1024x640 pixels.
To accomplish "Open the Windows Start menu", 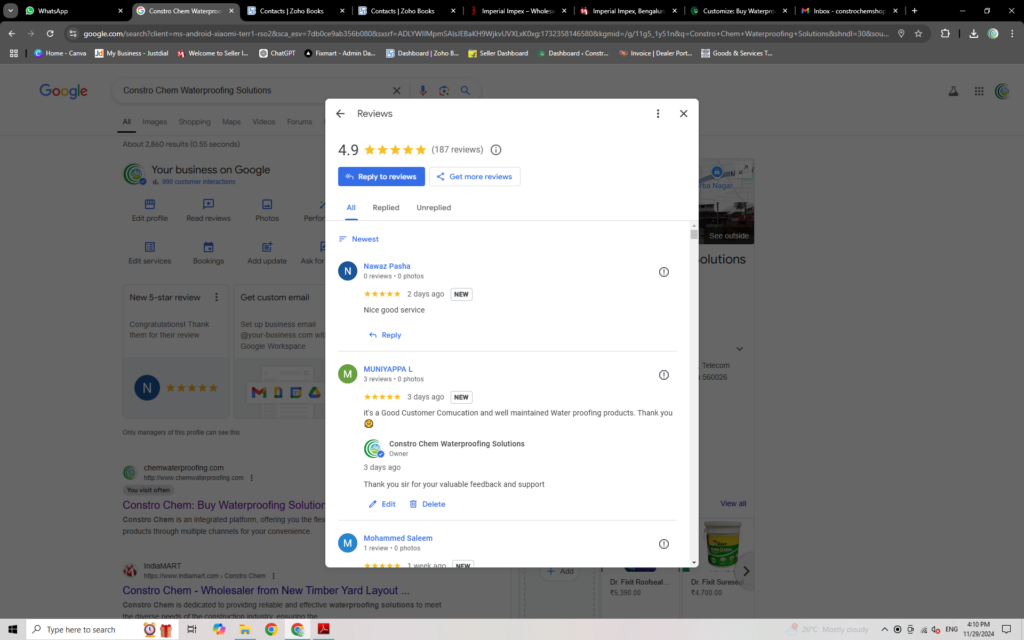I will tap(12, 630).
